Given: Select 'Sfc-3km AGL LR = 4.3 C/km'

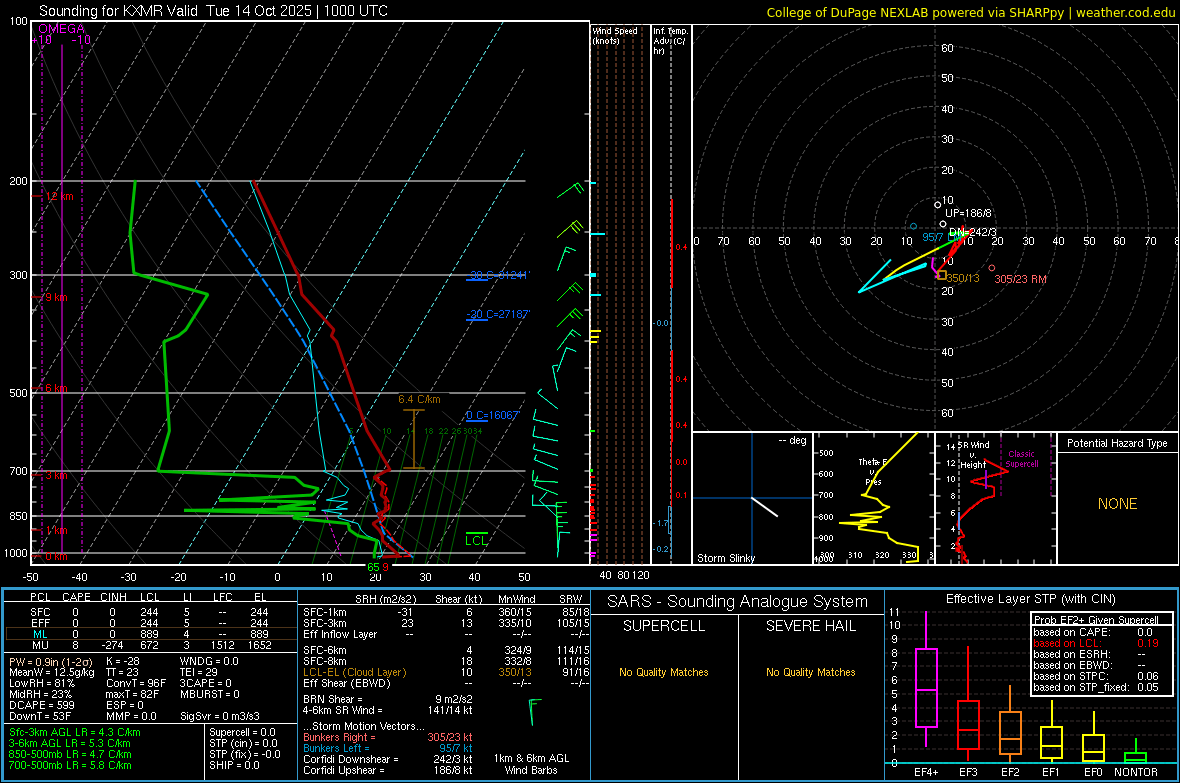Looking at the screenshot, I should point(75,733).
